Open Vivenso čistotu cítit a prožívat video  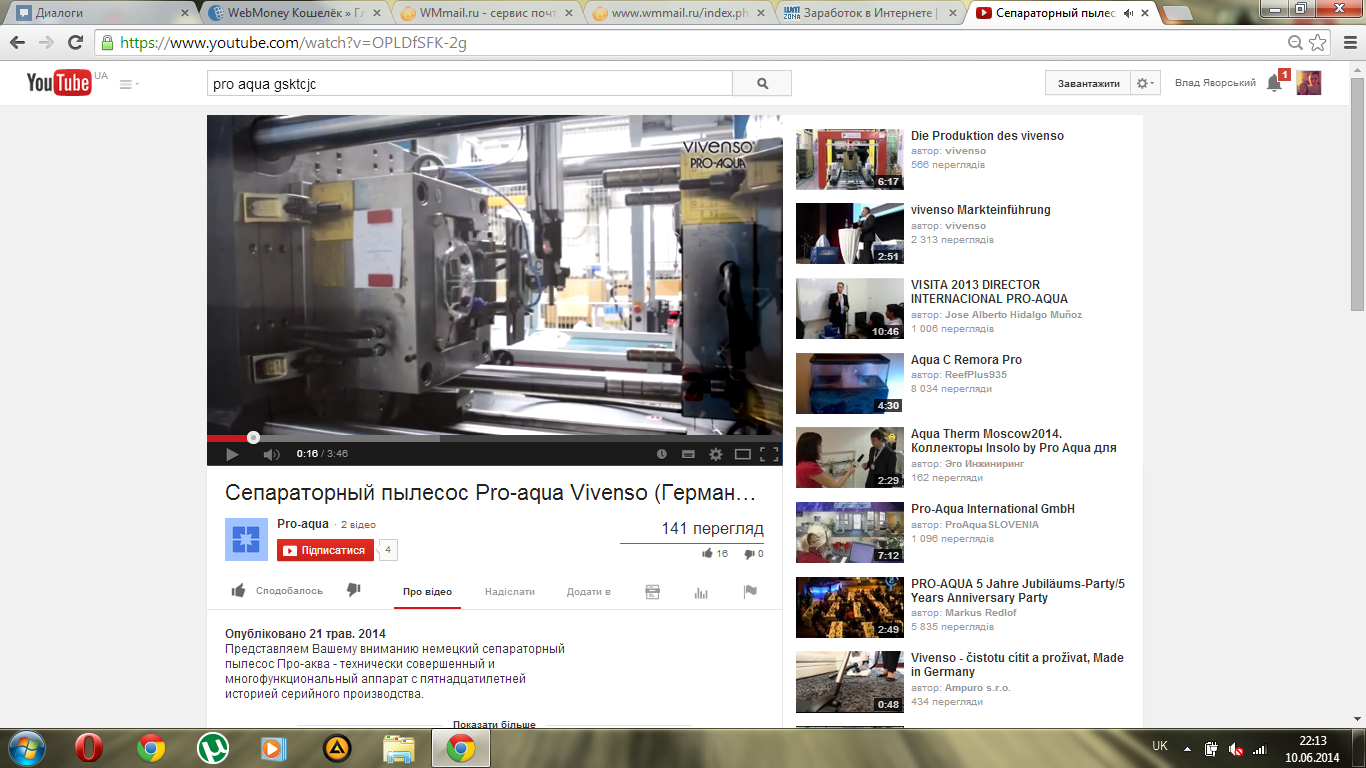pos(1017,665)
